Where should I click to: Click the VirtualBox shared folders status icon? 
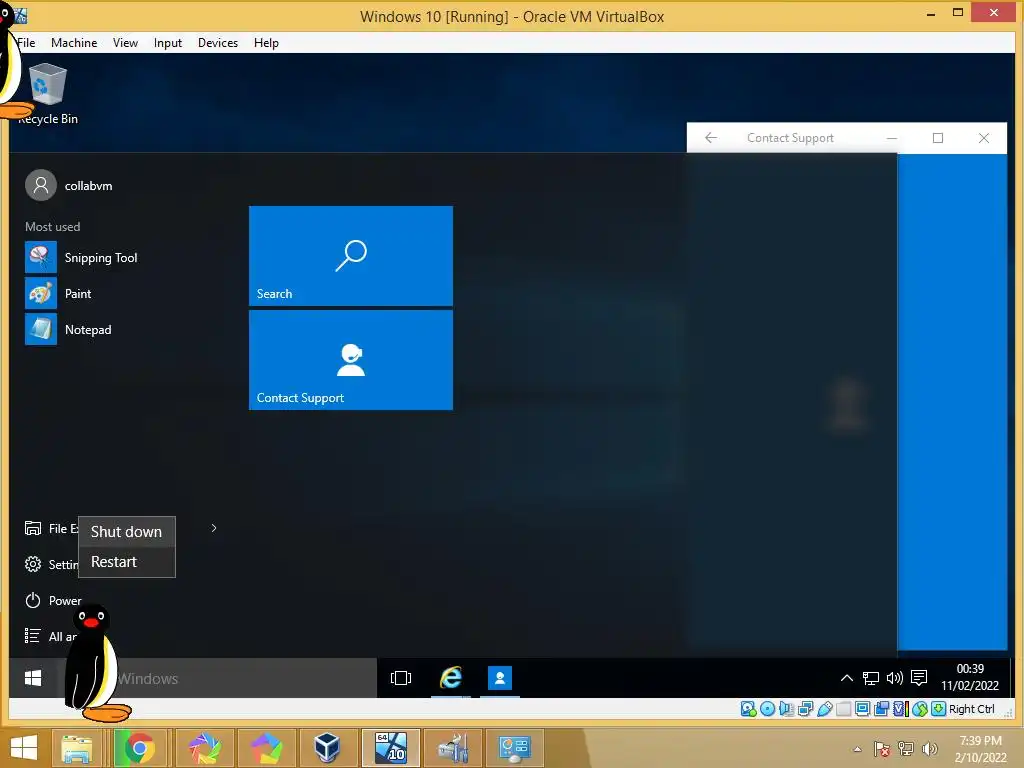pos(843,709)
